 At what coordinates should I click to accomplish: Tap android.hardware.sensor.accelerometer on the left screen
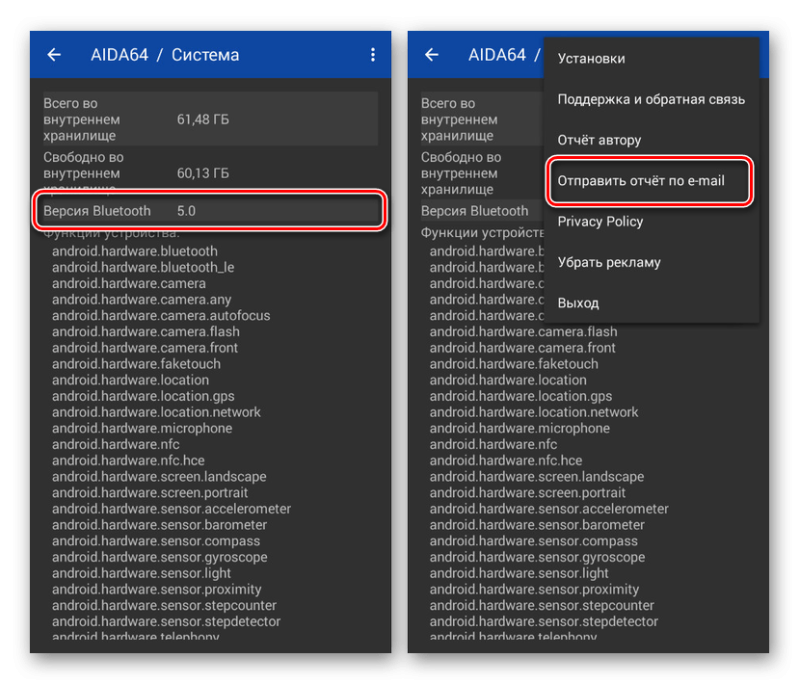[171, 509]
